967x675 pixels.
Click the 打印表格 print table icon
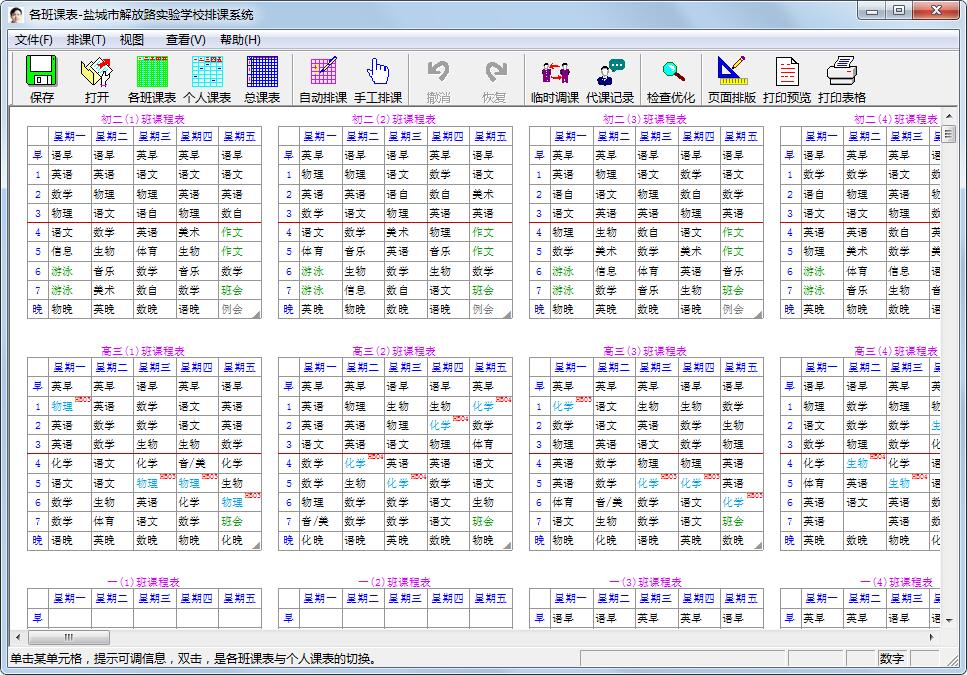click(x=842, y=79)
